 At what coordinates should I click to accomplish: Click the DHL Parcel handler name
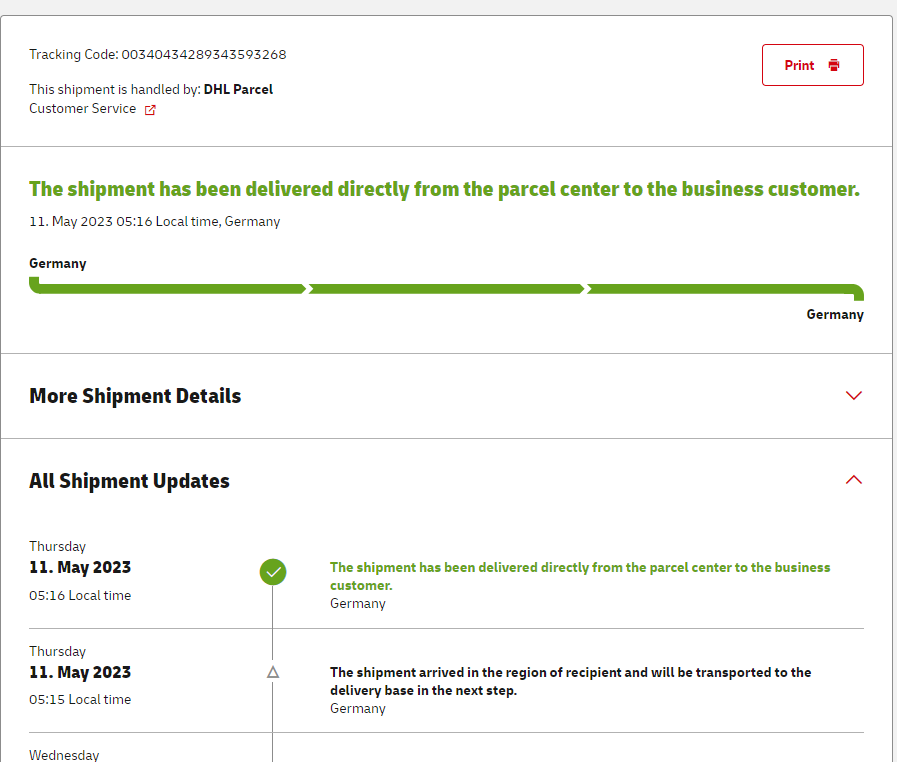click(x=238, y=89)
